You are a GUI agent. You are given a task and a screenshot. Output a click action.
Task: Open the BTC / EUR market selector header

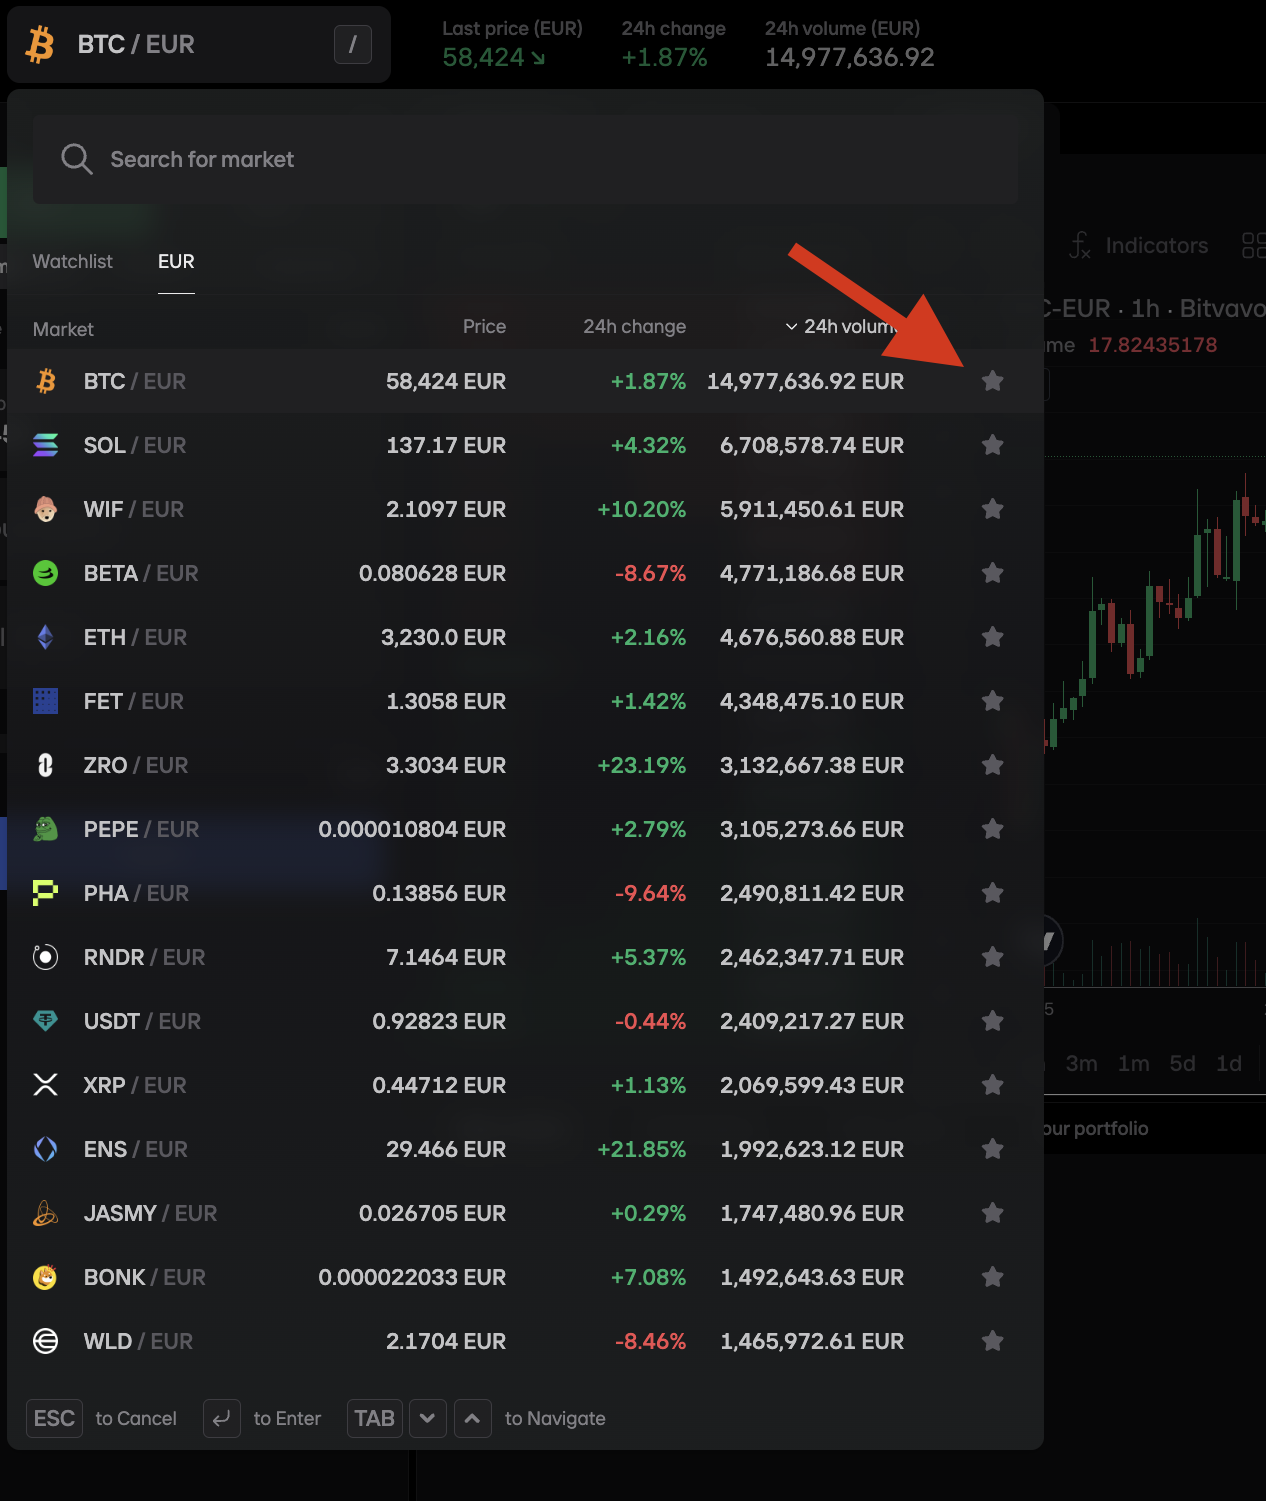tap(199, 45)
